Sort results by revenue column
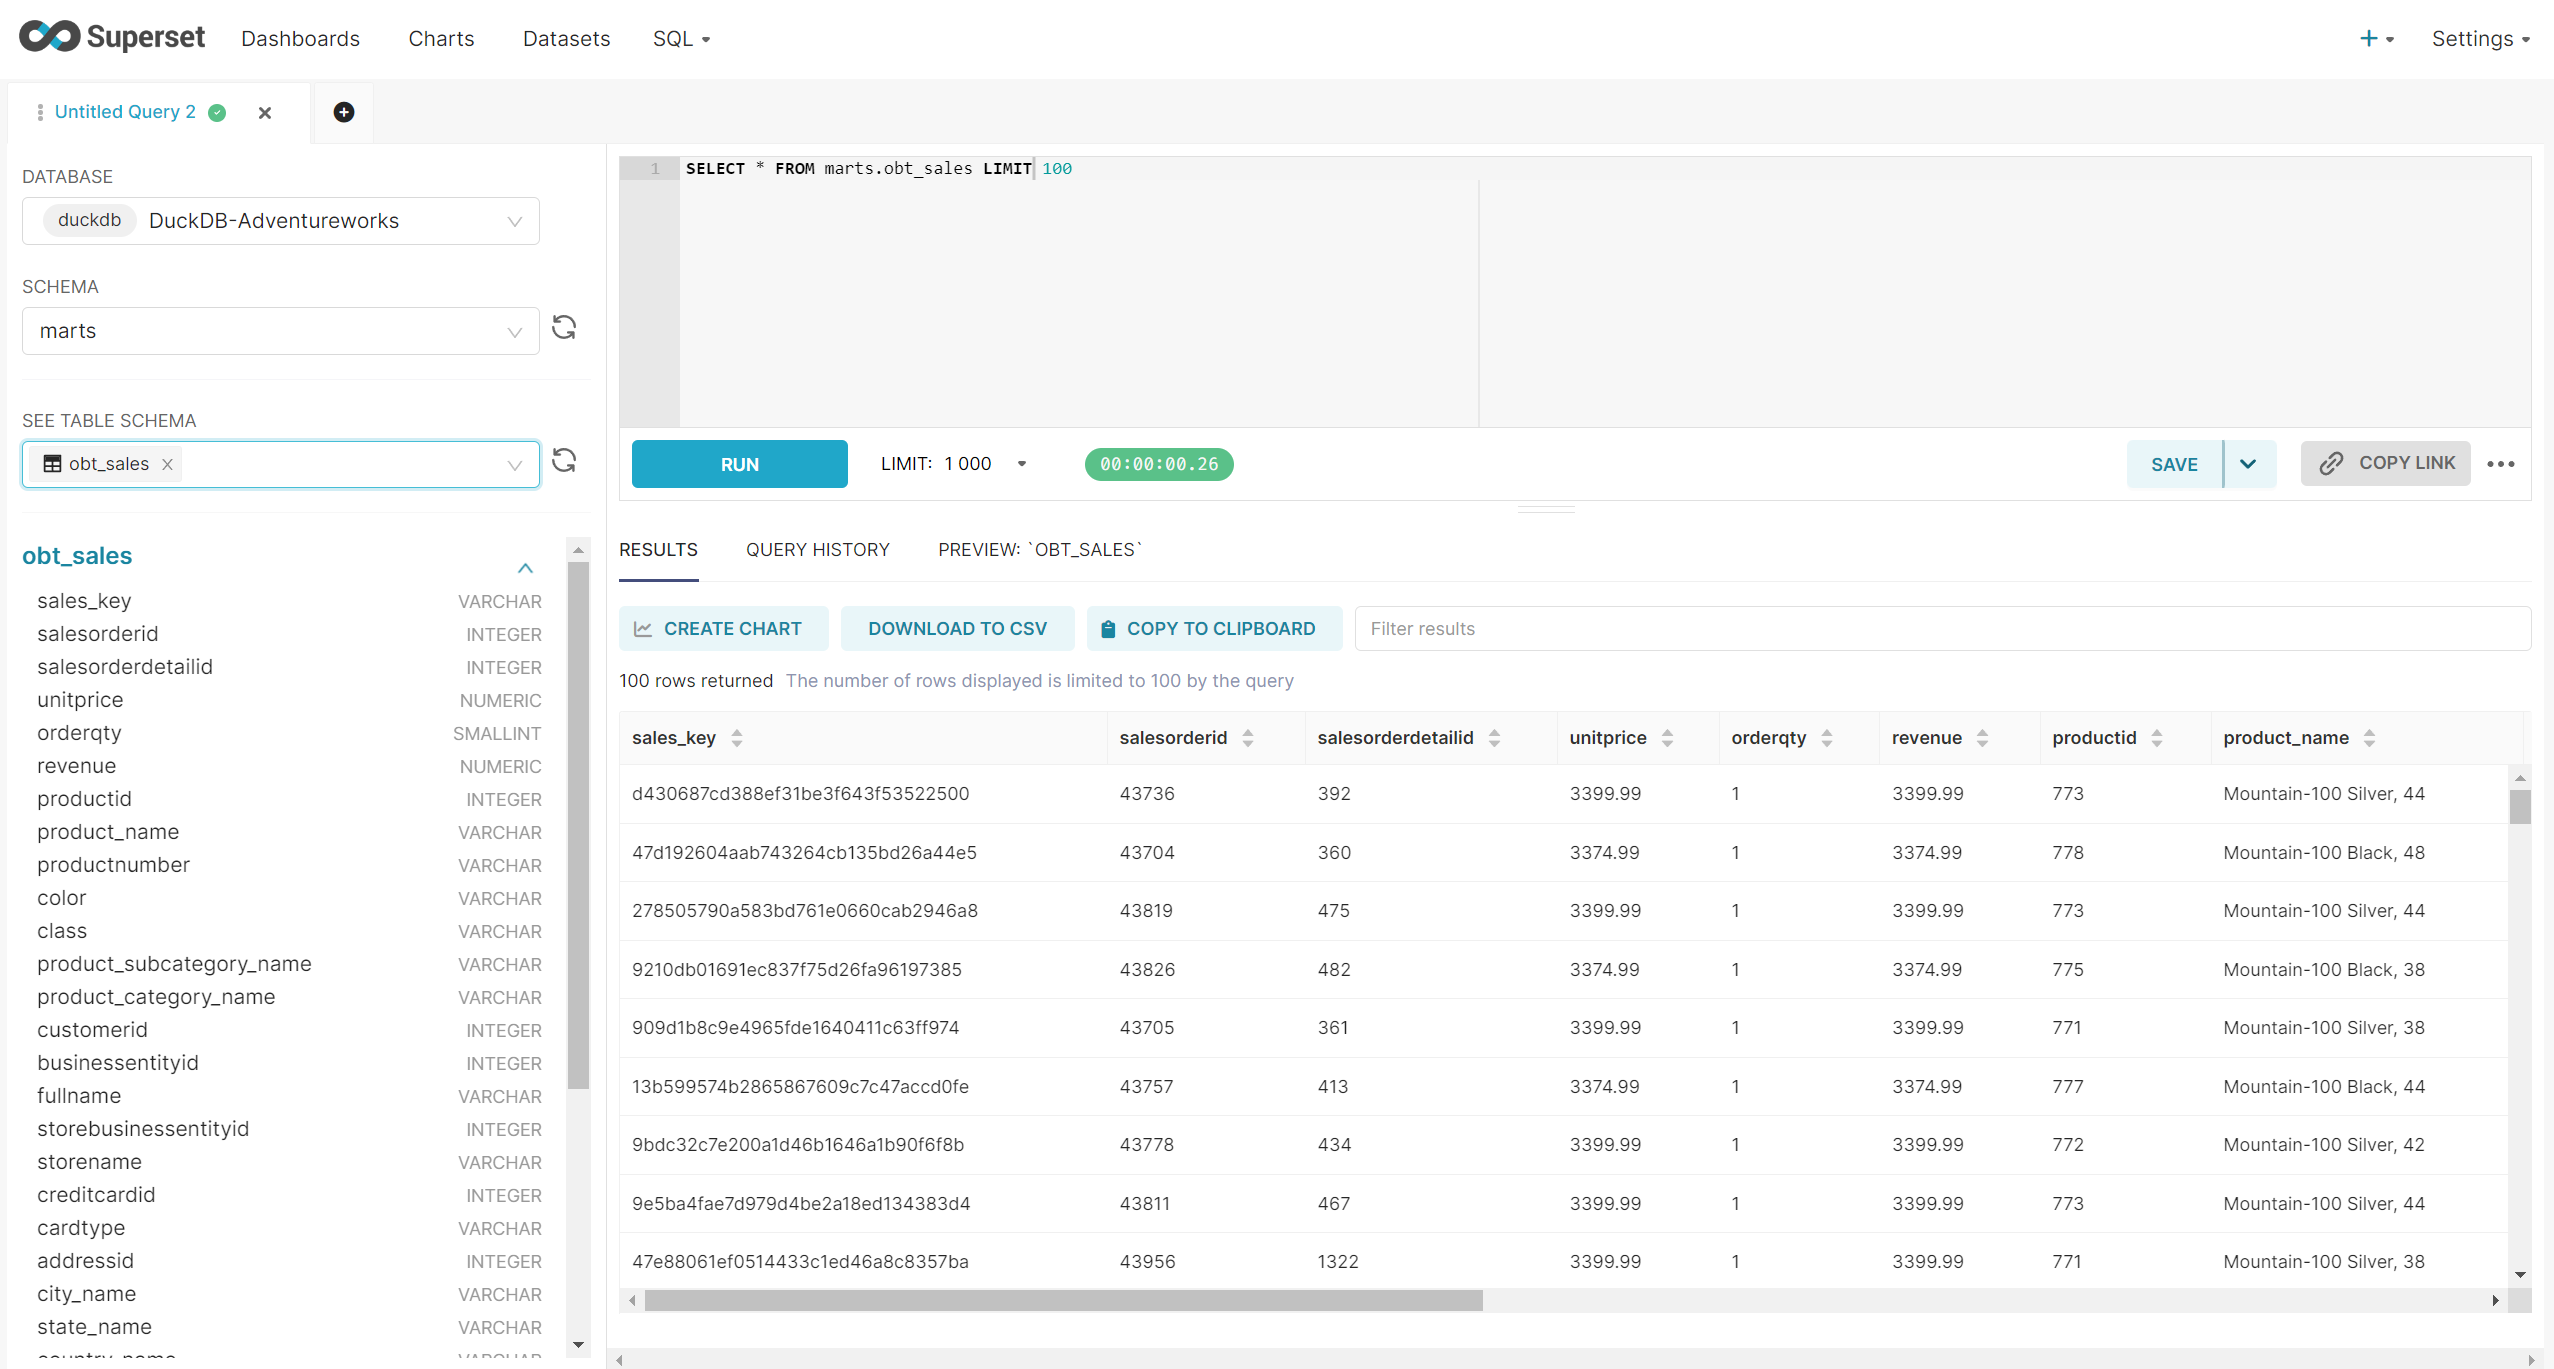Image resolution: width=2554 pixels, height=1369 pixels. pyautogui.click(x=1982, y=738)
